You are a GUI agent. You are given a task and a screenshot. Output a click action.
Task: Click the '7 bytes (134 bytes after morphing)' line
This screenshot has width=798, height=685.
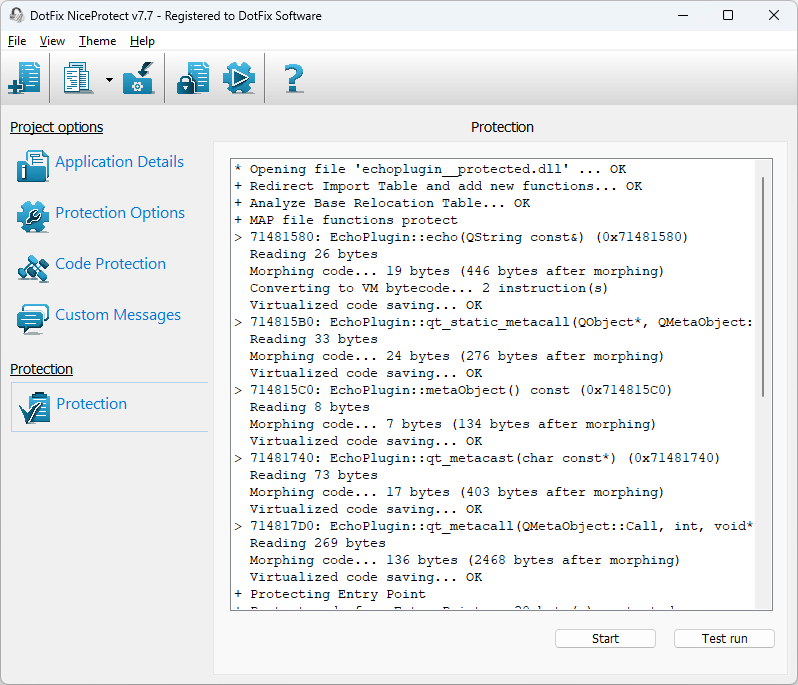tap(452, 424)
